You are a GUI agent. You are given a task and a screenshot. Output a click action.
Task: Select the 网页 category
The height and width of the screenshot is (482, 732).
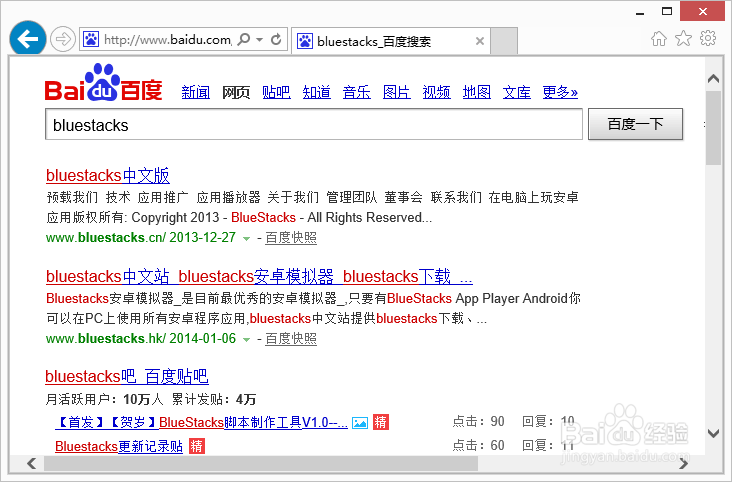click(x=236, y=92)
